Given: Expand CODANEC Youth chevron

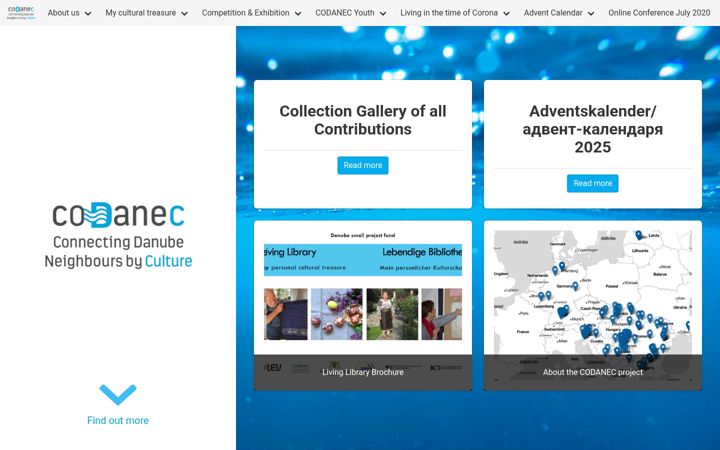Looking at the screenshot, I should pos(382,13).
